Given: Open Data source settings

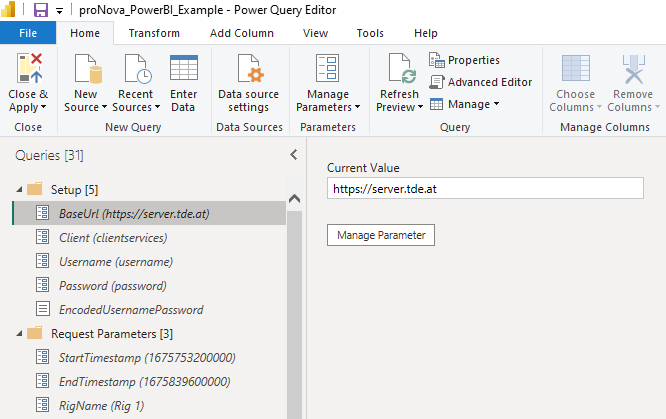Looking at the screenshot, I should click(249, 72).
